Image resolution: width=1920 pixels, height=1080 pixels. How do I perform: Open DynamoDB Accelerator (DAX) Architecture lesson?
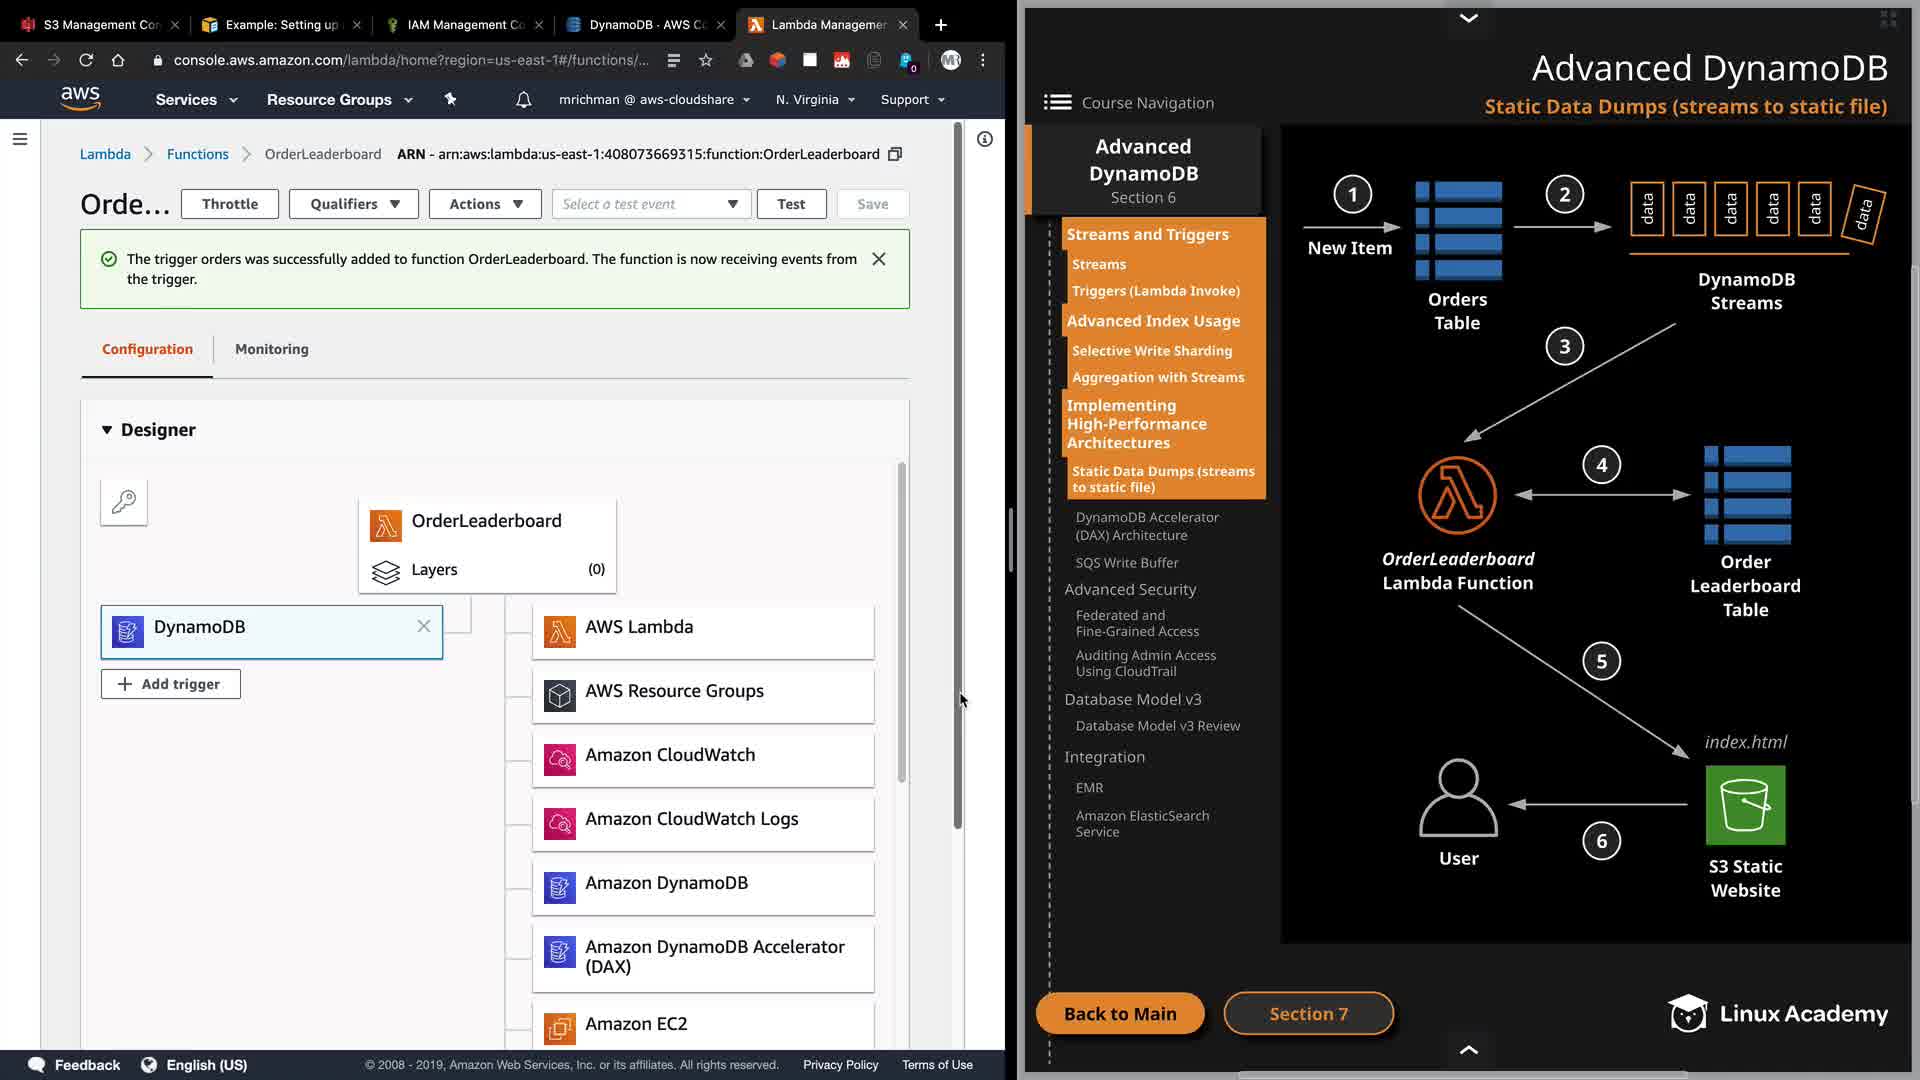1147,526
